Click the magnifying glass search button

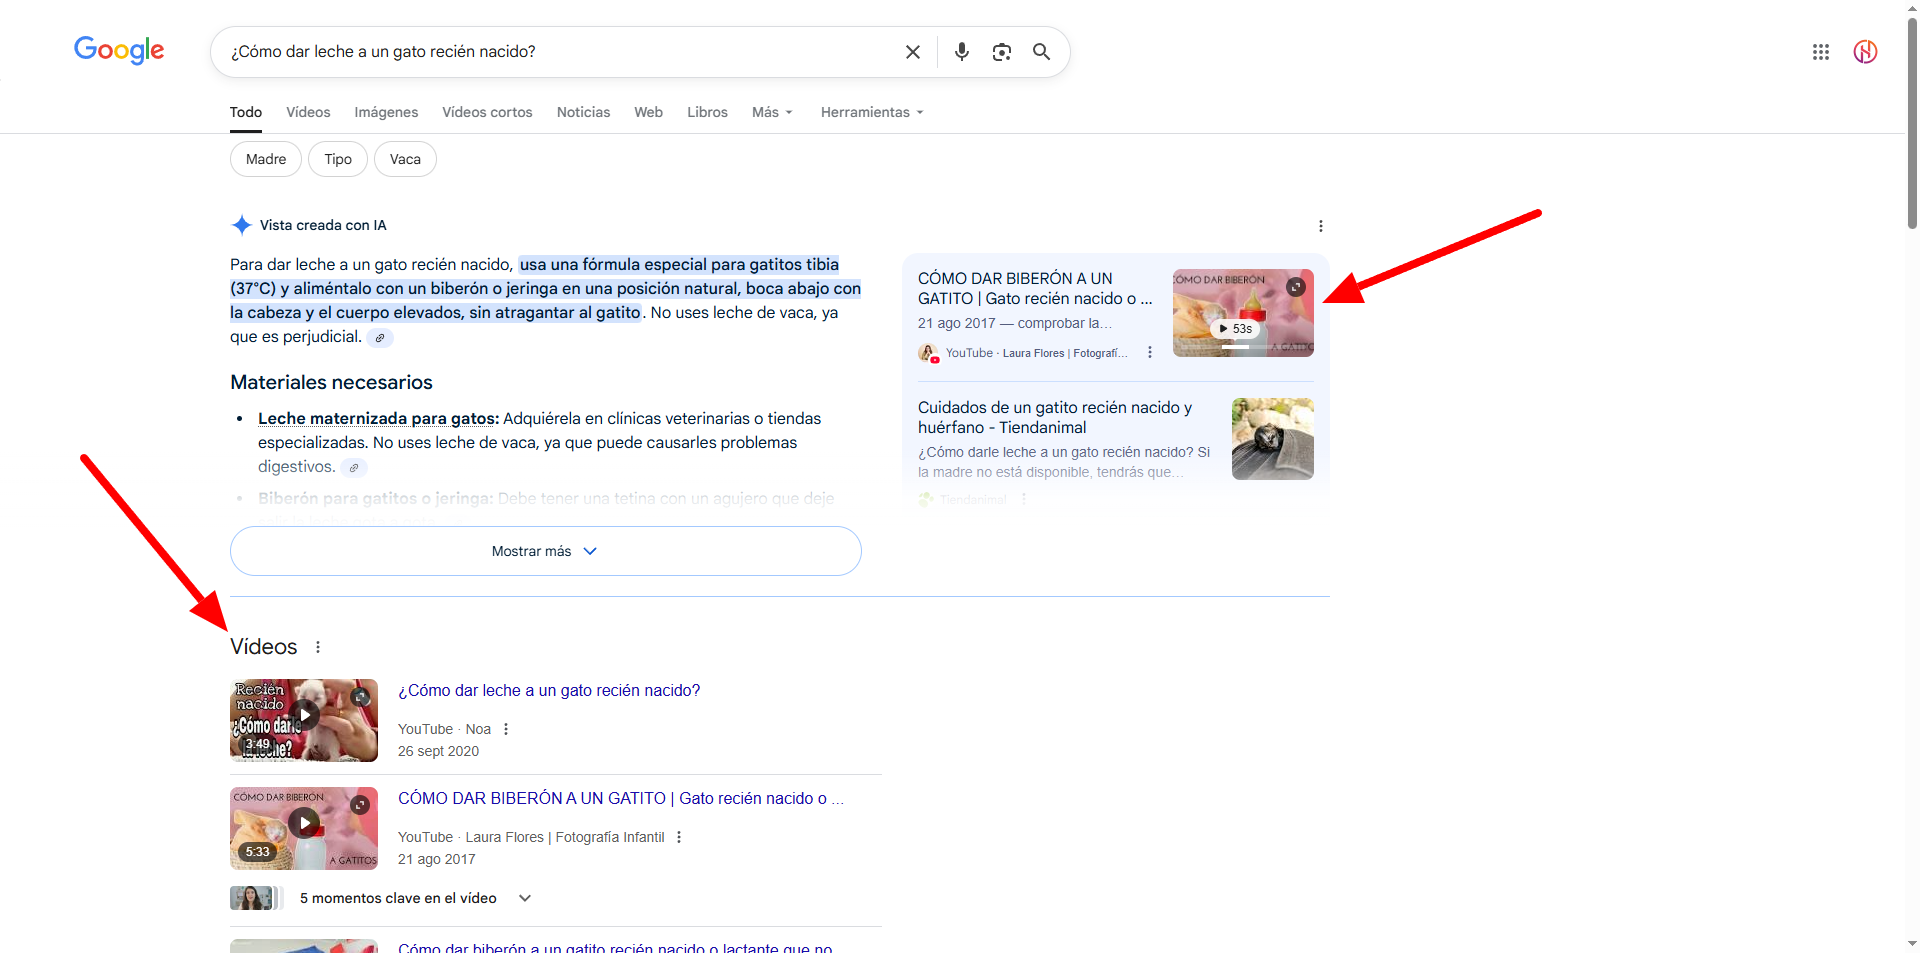(x=1041, y=52)
